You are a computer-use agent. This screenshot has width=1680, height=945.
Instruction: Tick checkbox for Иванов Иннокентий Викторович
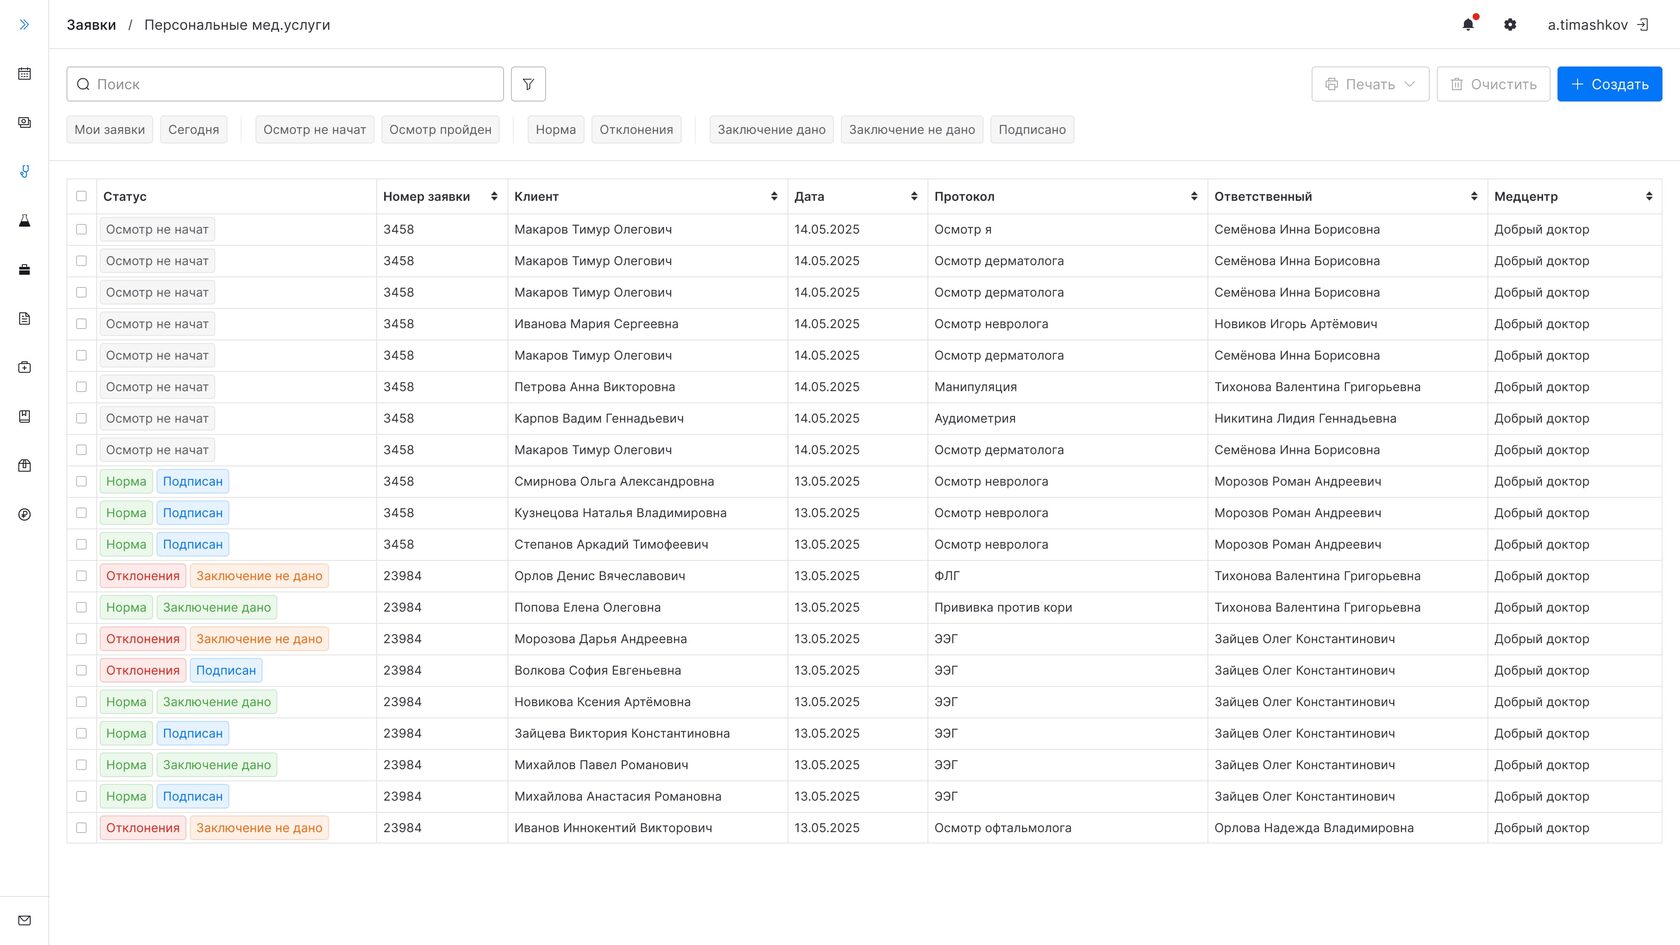point(82,828)
